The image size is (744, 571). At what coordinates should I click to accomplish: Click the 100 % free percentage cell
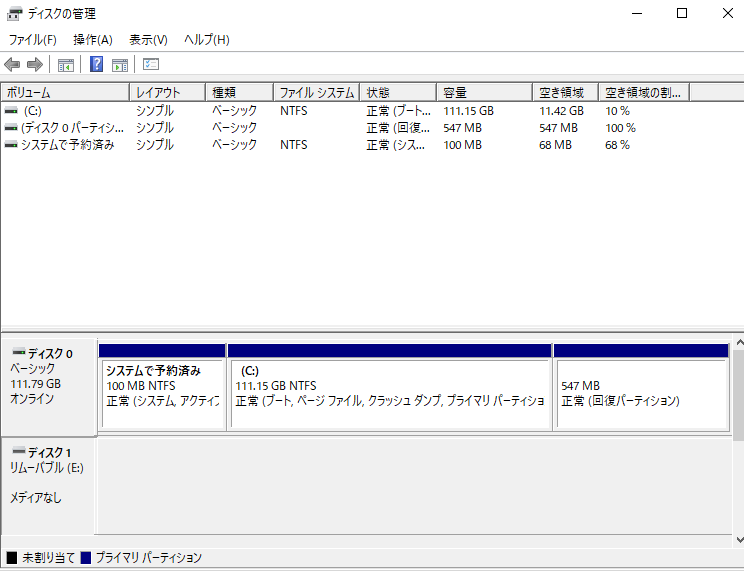point(620,128)
